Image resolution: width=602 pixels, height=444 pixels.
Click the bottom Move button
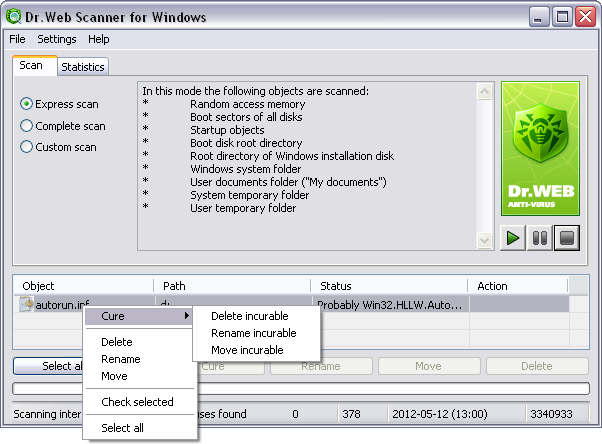click(429, 366)
